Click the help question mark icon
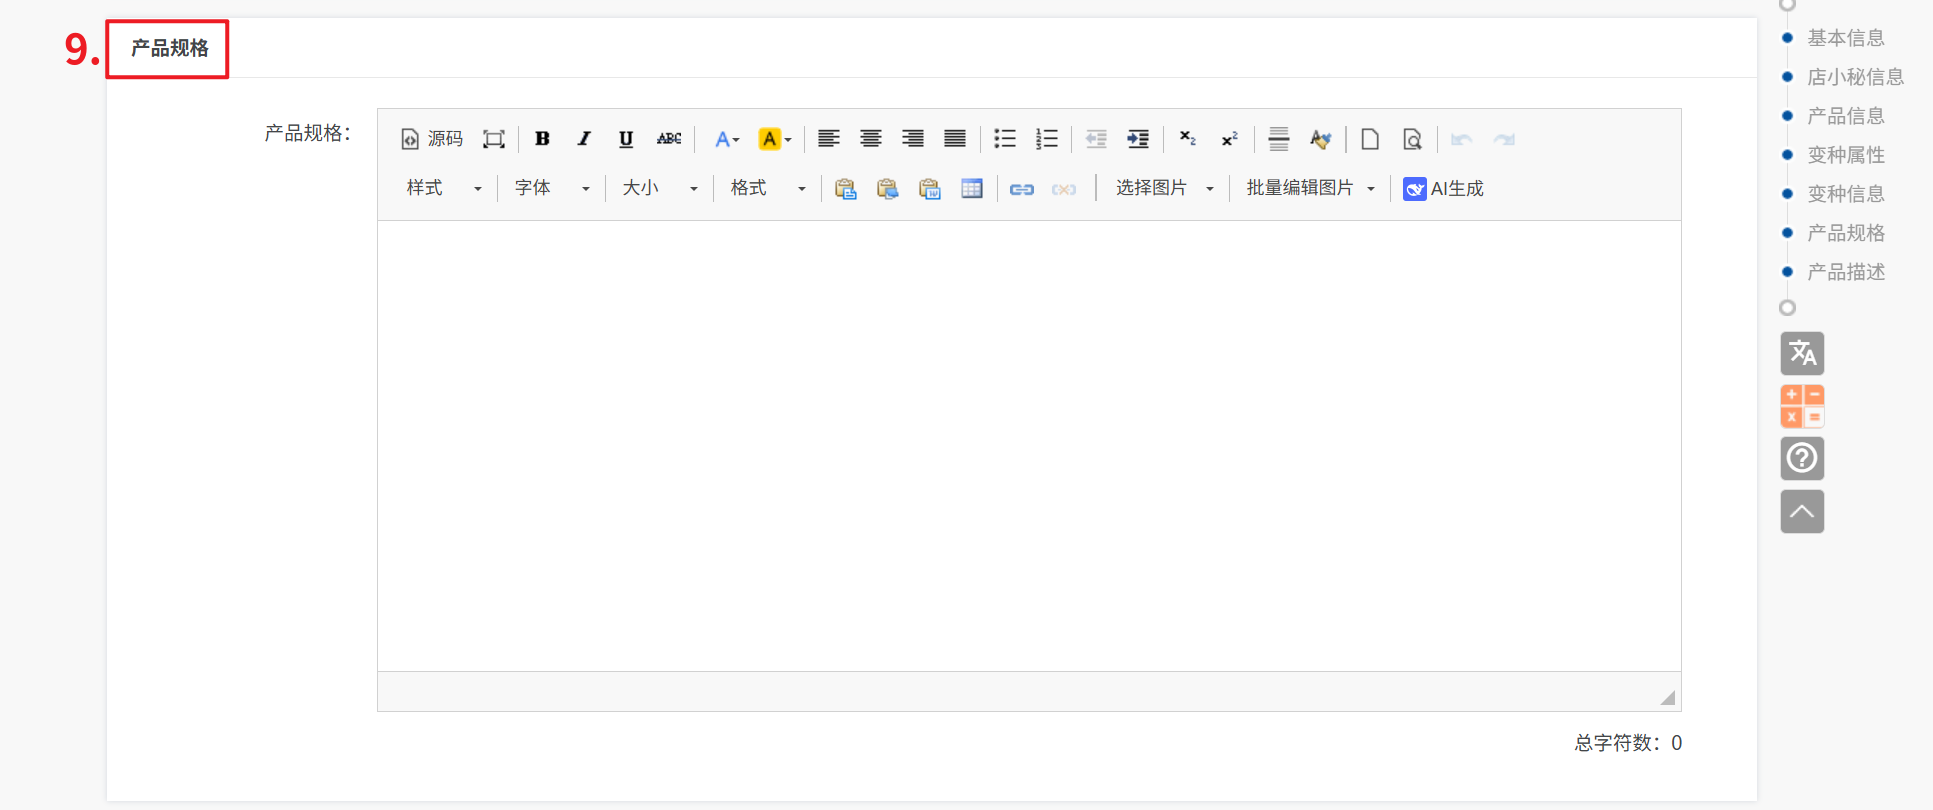This screenshot has width=1933, height=810. pos(1801,459)
